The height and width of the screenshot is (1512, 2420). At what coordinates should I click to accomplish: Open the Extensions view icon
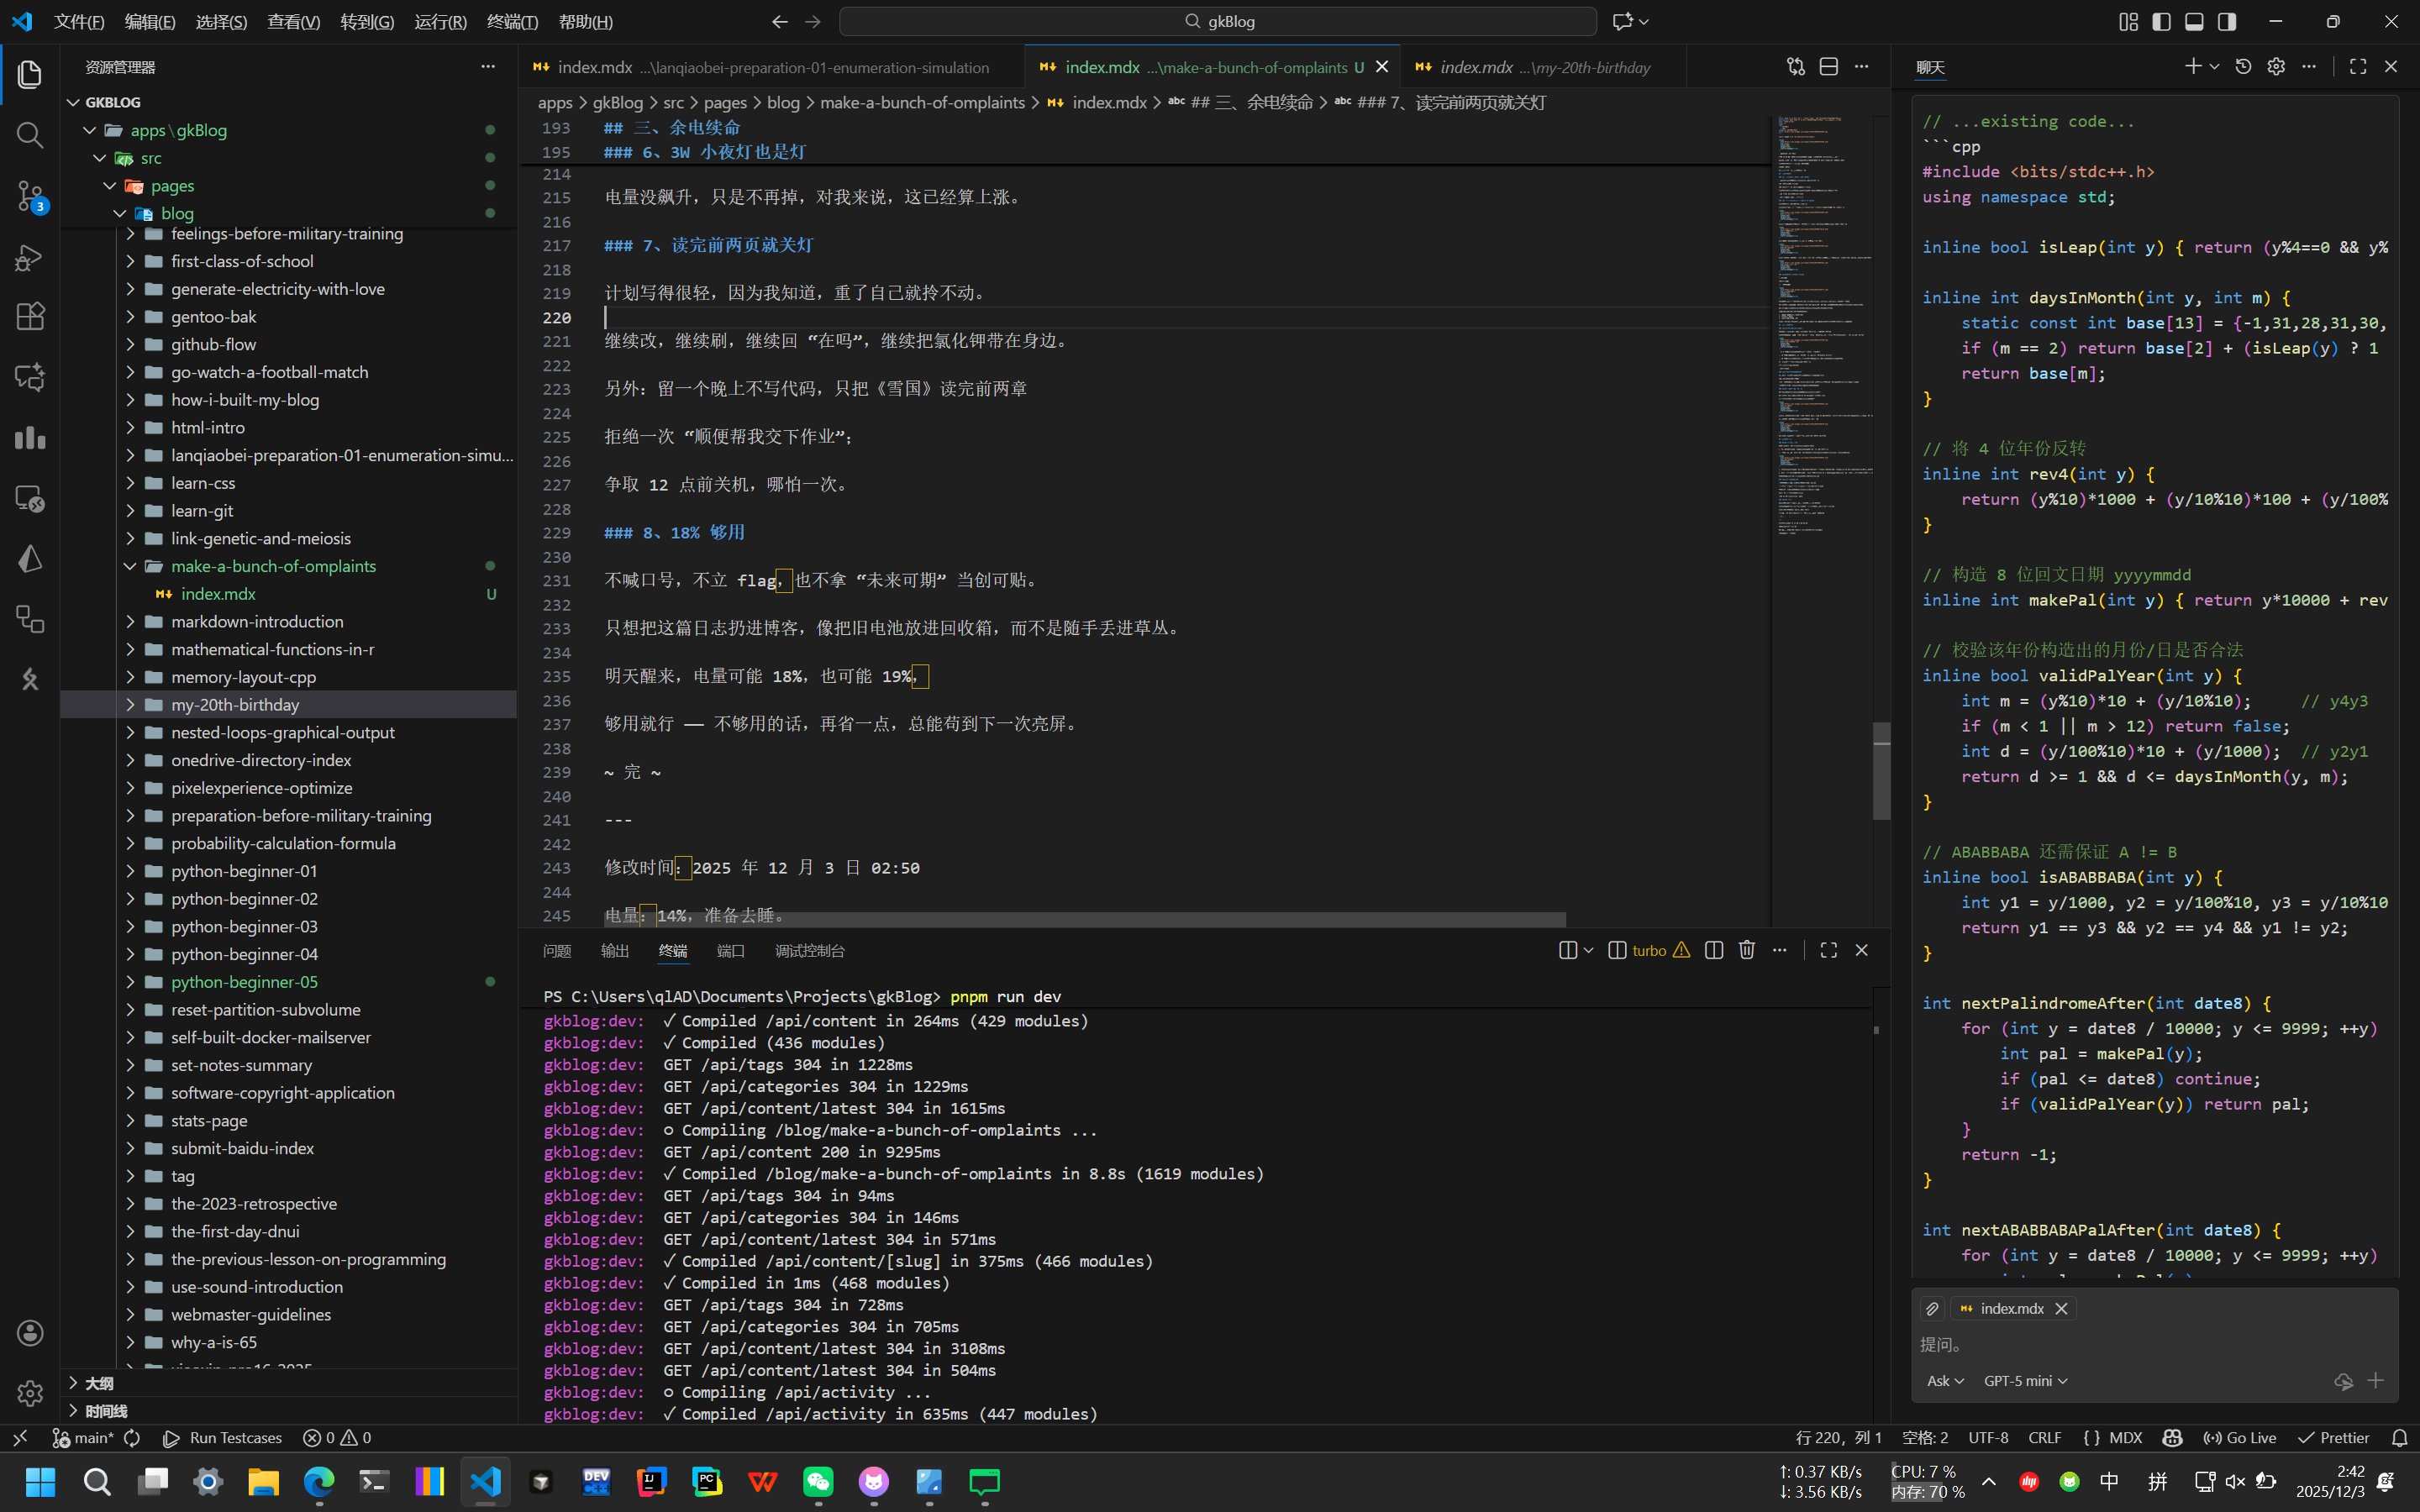pos(30,317)
